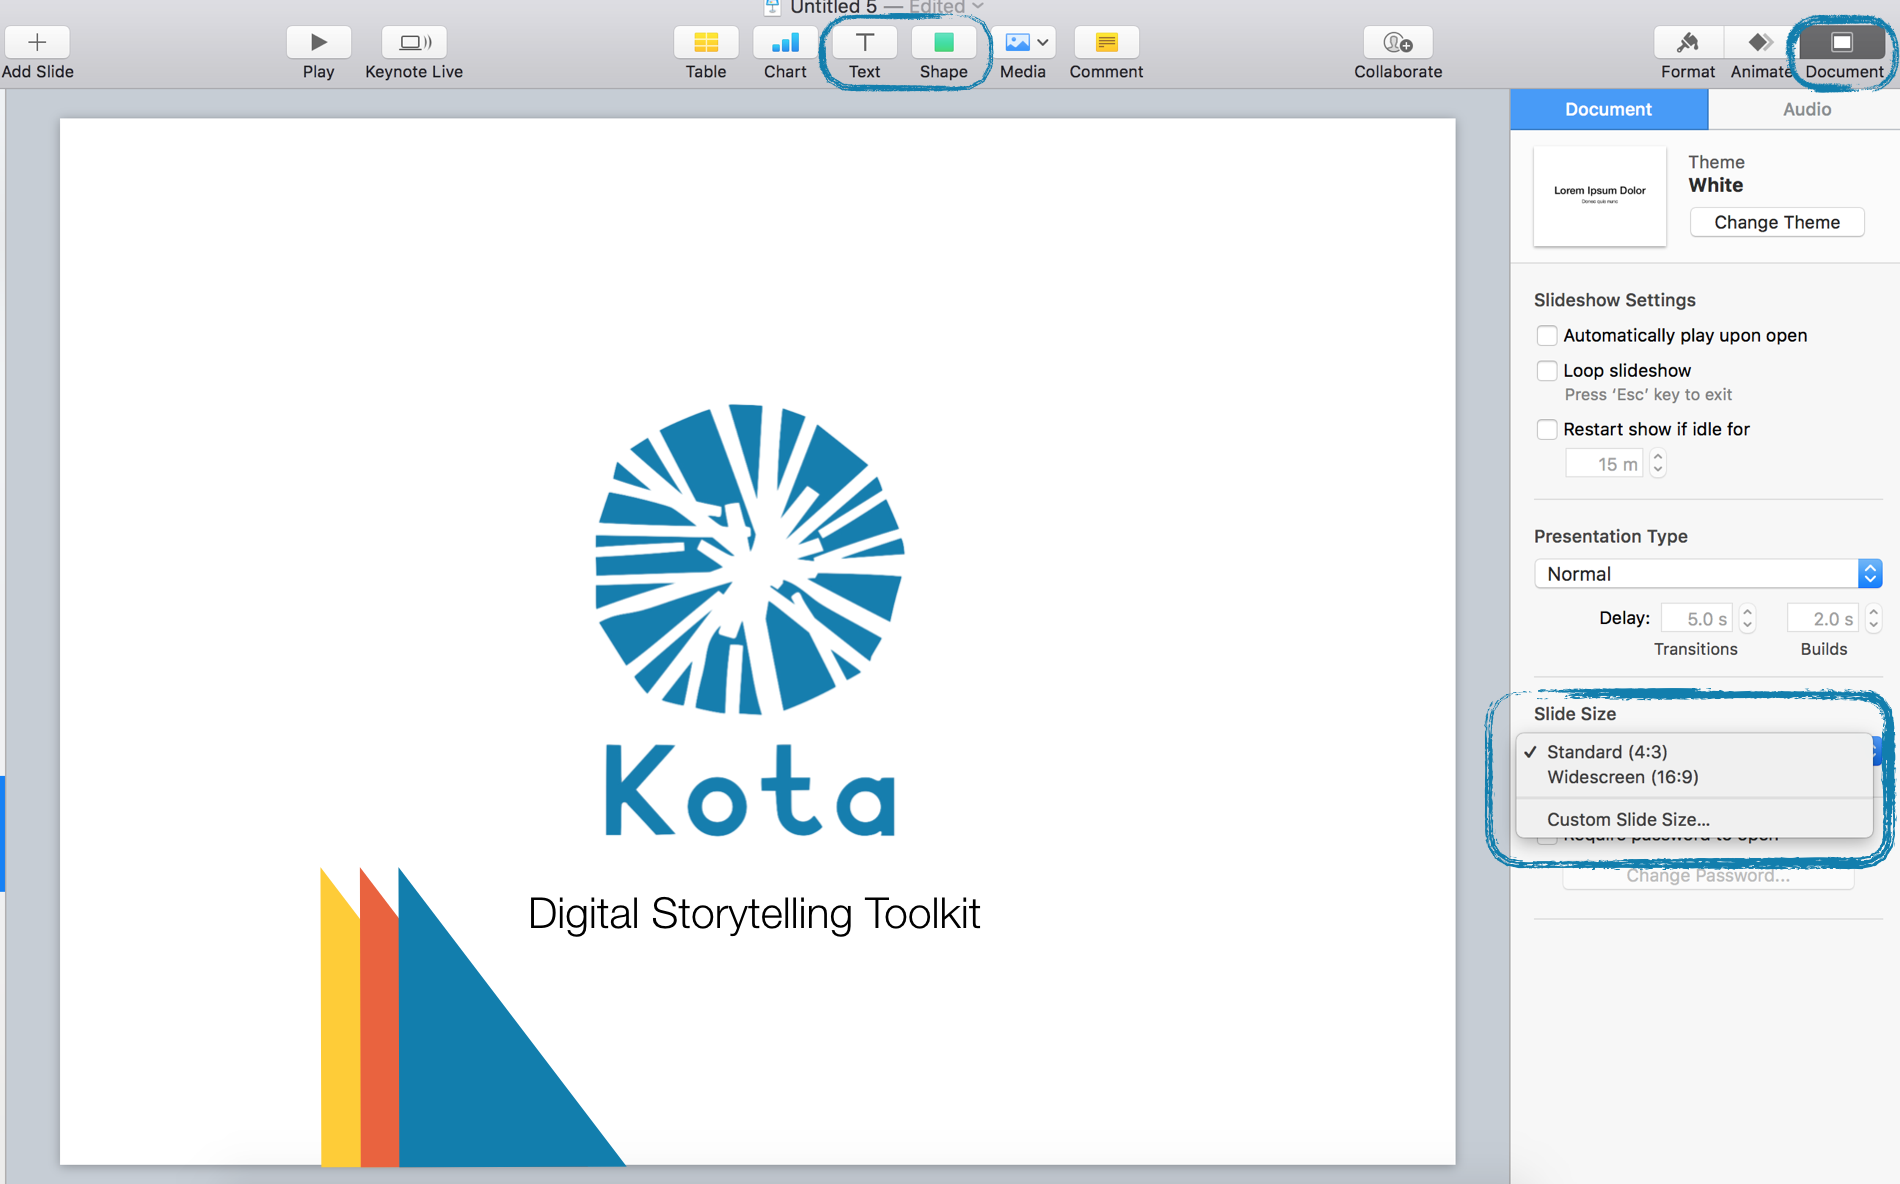This screenshot has height=1184, width=1900.
Task: Toggle the Document inspector button
Action: 1842,43
